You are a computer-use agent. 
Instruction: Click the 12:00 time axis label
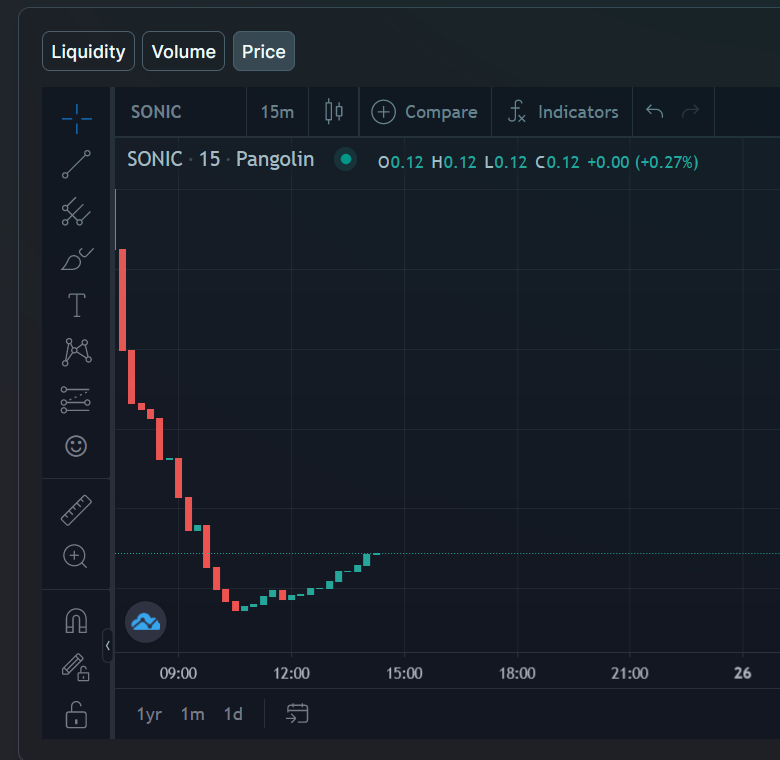(x=292, y=673)
